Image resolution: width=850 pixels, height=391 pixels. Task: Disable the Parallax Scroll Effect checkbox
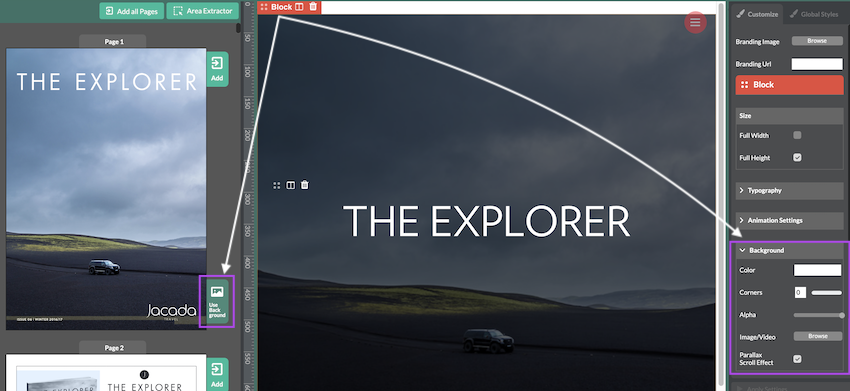click(x=797, y=358)
